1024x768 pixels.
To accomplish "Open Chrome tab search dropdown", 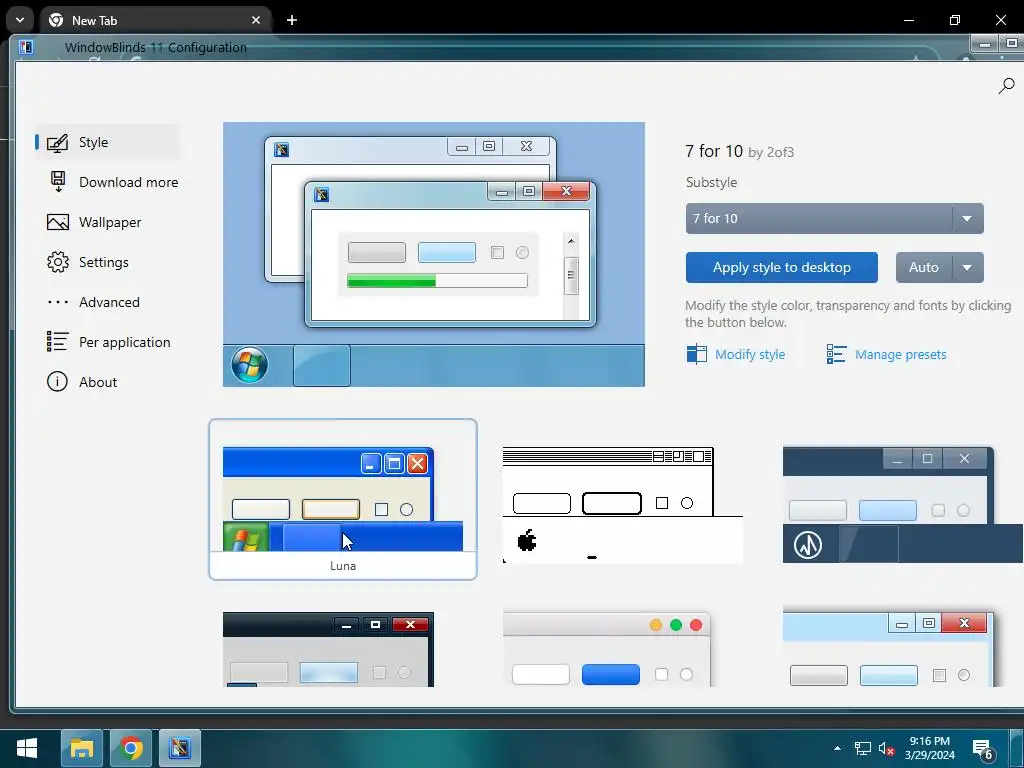I will [x=20, y=20].
